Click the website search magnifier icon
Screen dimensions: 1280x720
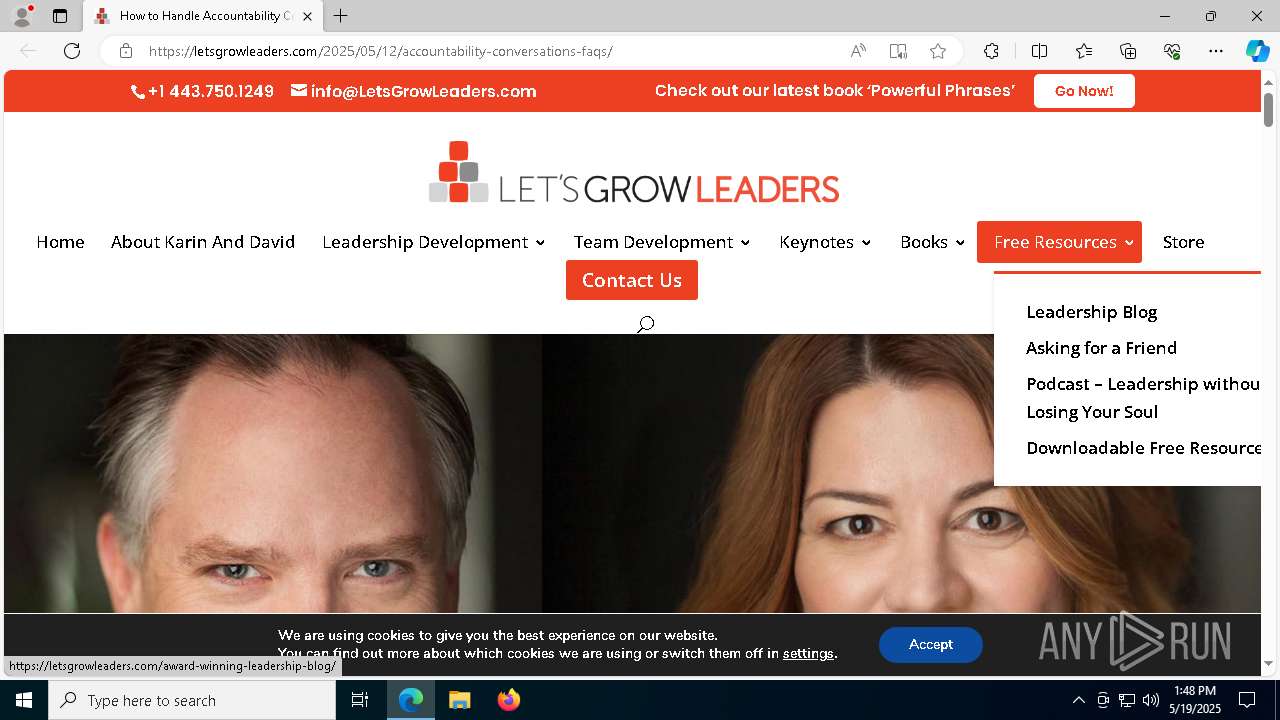pos(646,324)
